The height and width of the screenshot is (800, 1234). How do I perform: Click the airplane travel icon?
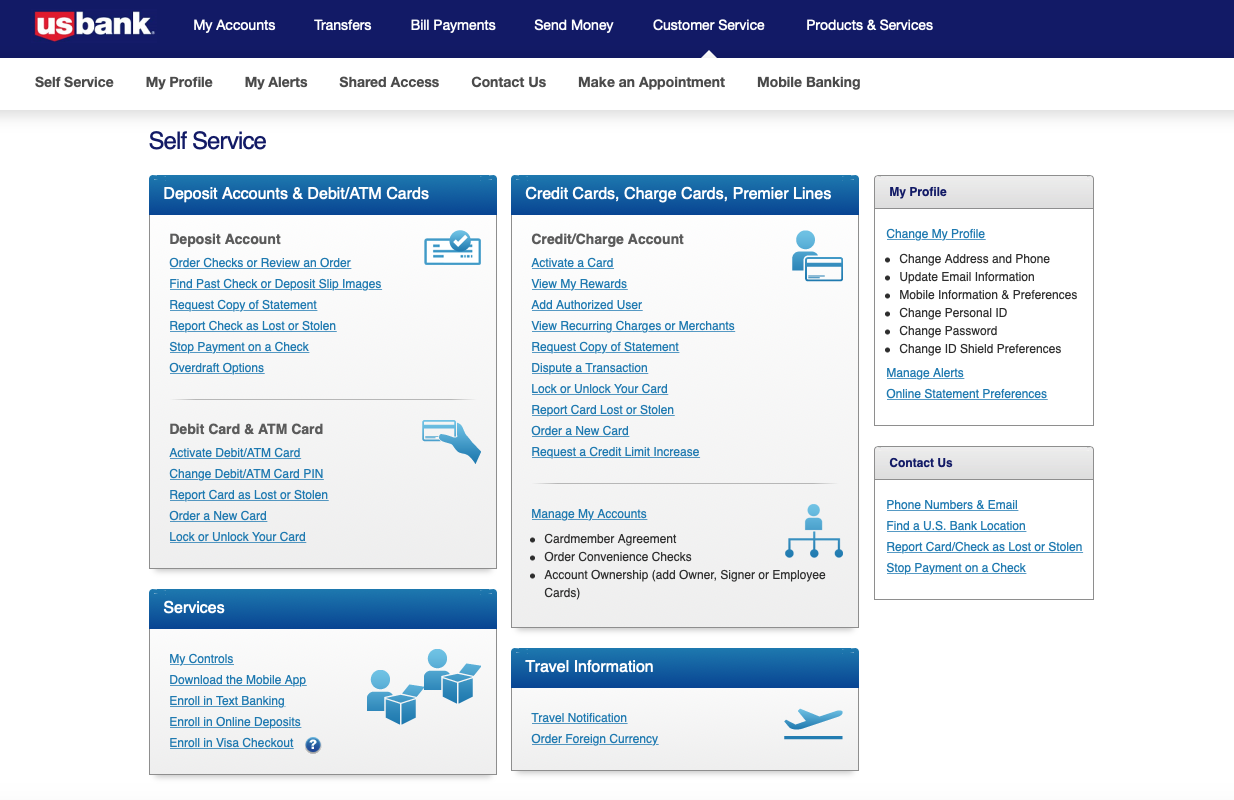[814, 724]
